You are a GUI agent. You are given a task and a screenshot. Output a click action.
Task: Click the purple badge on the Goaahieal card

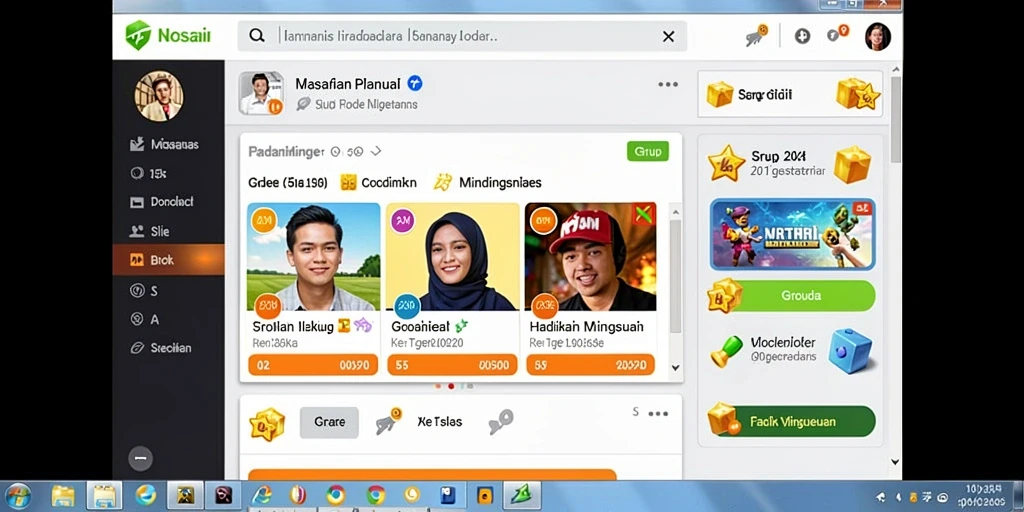[403, 221]
